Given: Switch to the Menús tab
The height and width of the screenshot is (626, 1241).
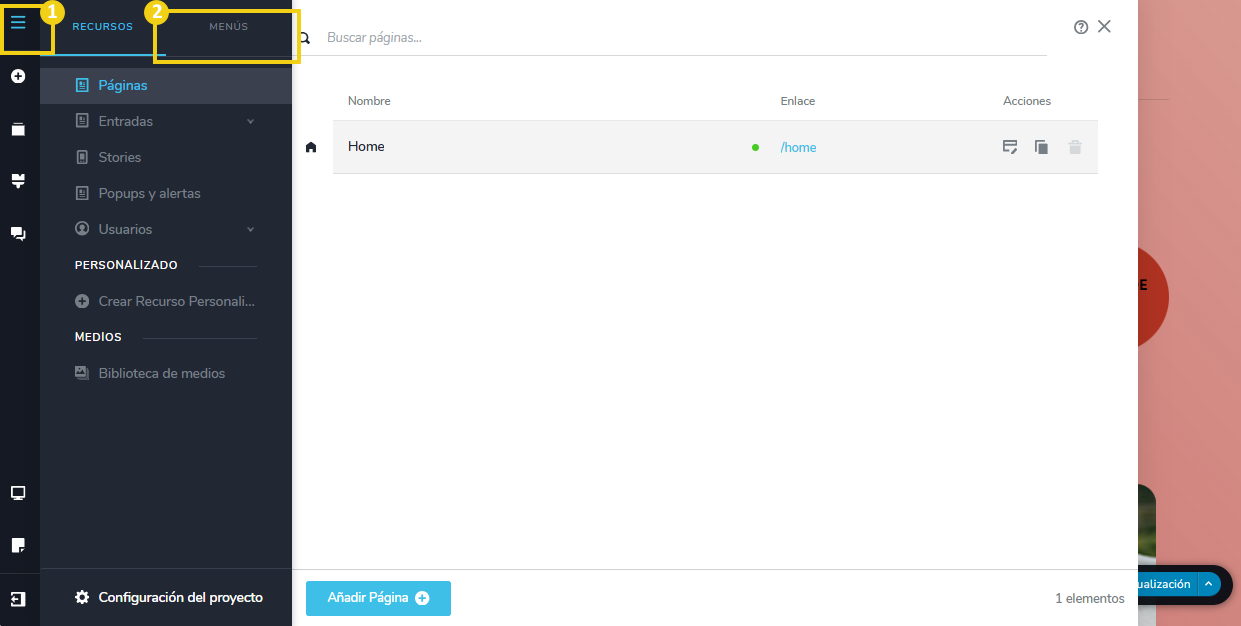Looking at the screenshot, I should (228, 27).
